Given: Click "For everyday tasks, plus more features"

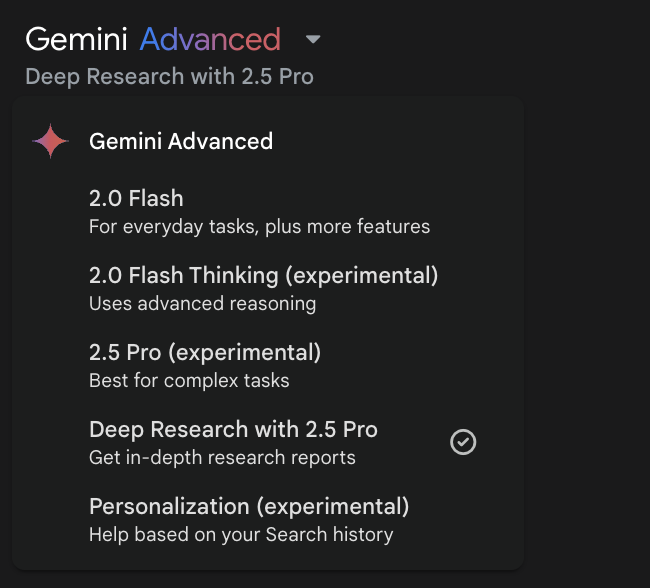Looking at the screenshot, I should [x=260, y=227].
